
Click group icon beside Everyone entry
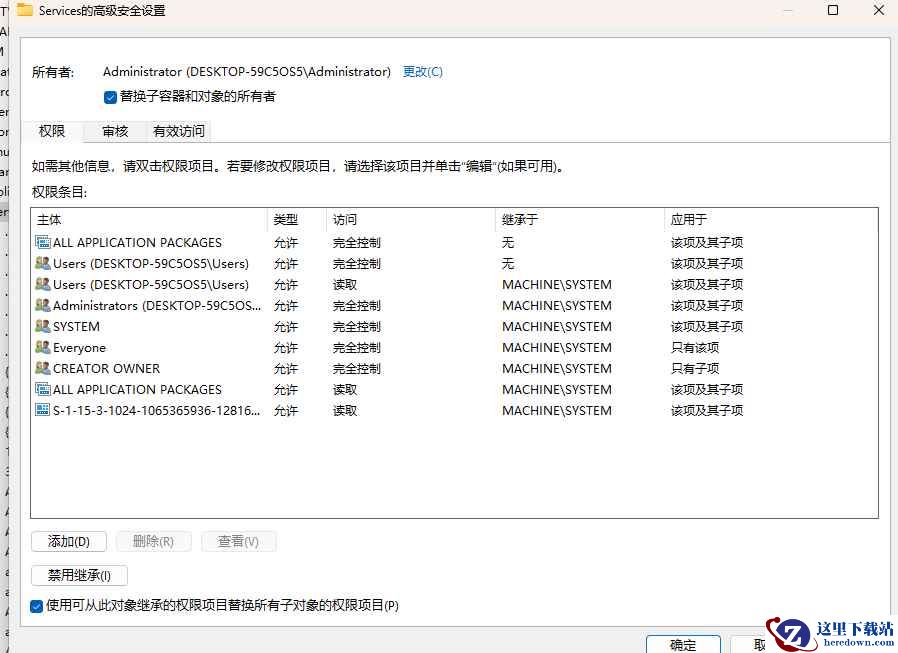click(42, 347)
